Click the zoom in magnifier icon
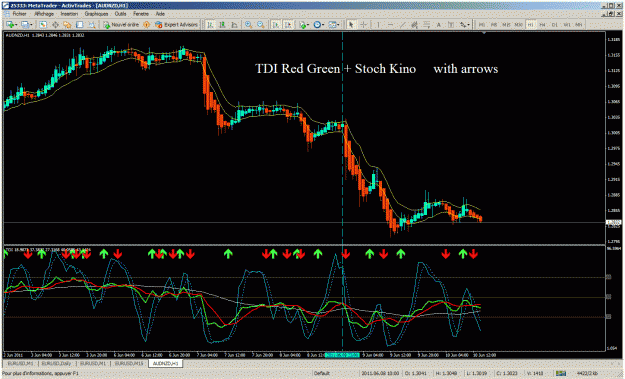This screenshot has width=625, height=379. tap(248, 25)
